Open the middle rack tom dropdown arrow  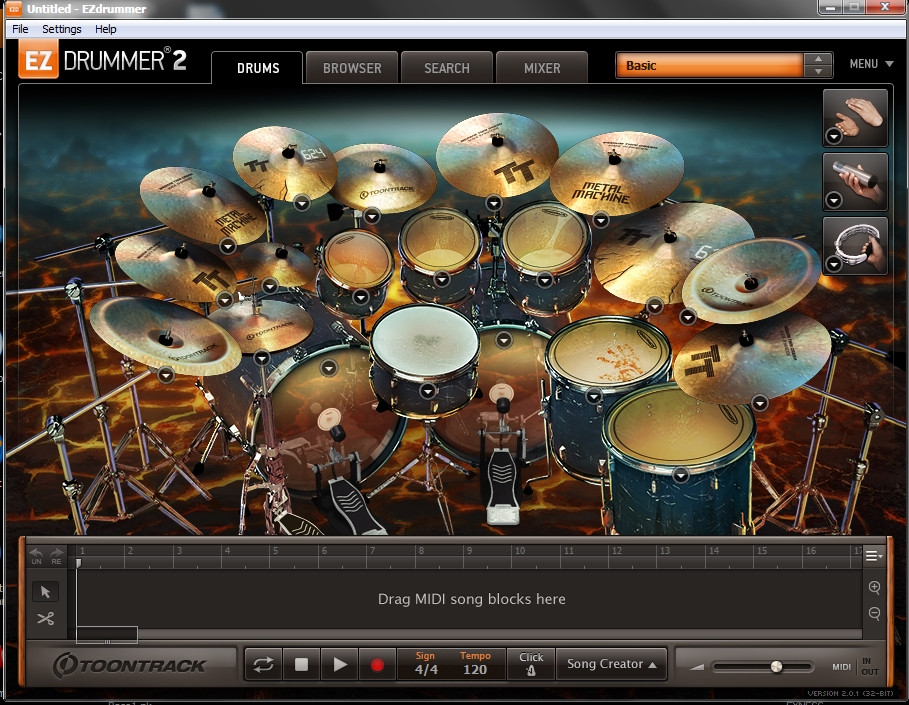[x=442, y=279]
